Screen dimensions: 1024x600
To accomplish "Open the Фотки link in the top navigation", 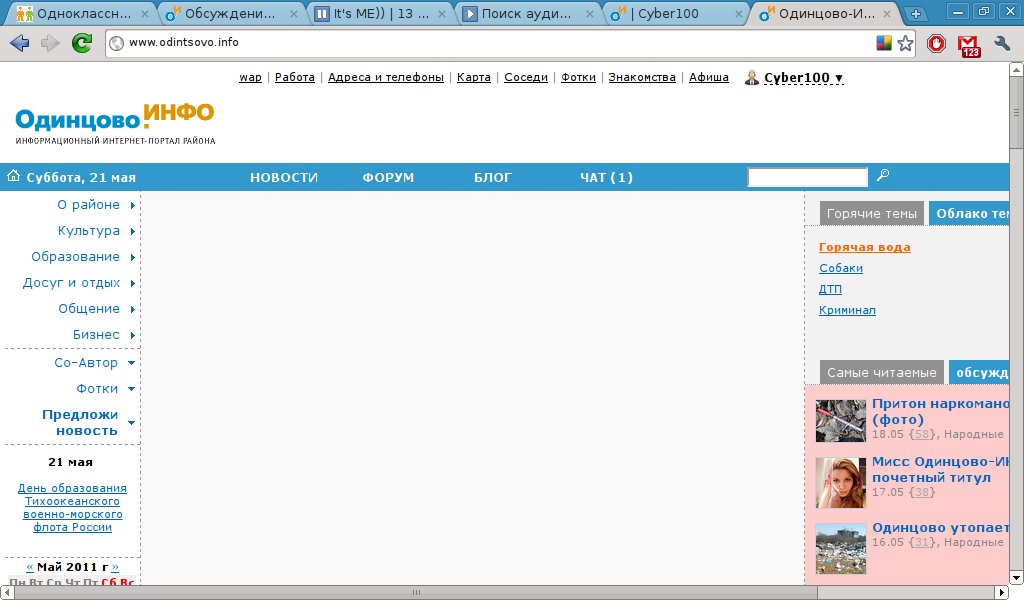I will (578, 77).
